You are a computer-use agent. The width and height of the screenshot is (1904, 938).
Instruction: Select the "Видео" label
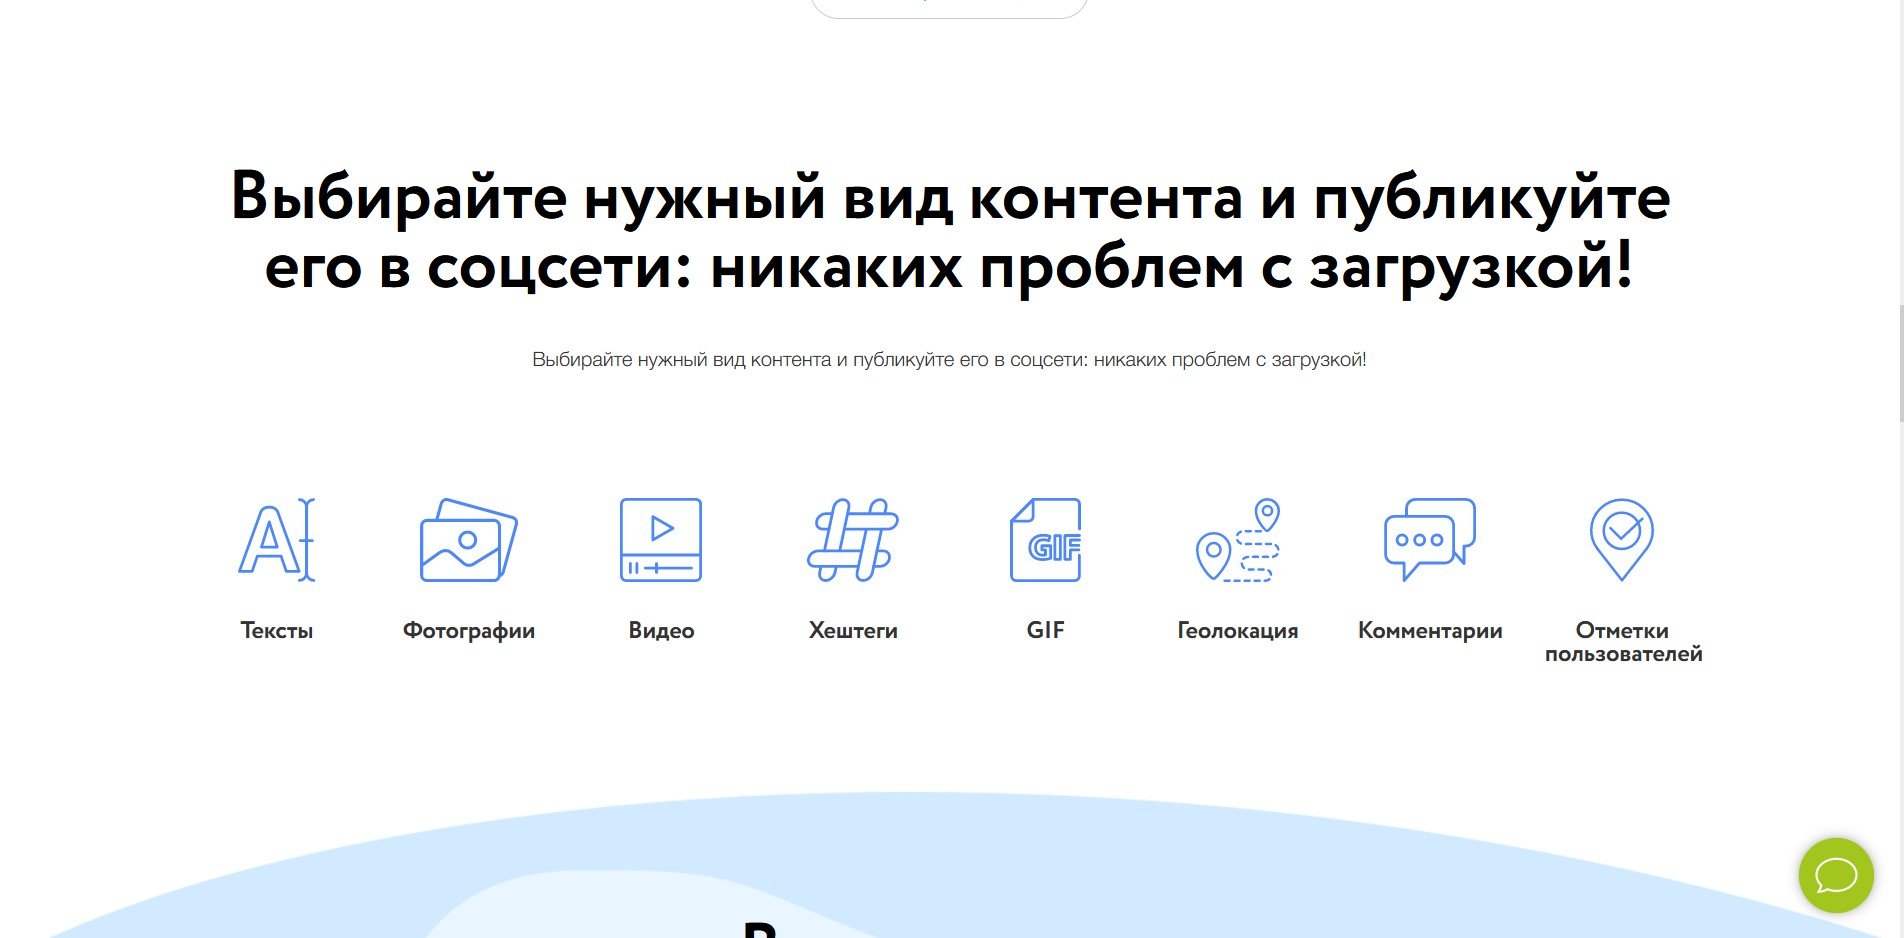661,631
